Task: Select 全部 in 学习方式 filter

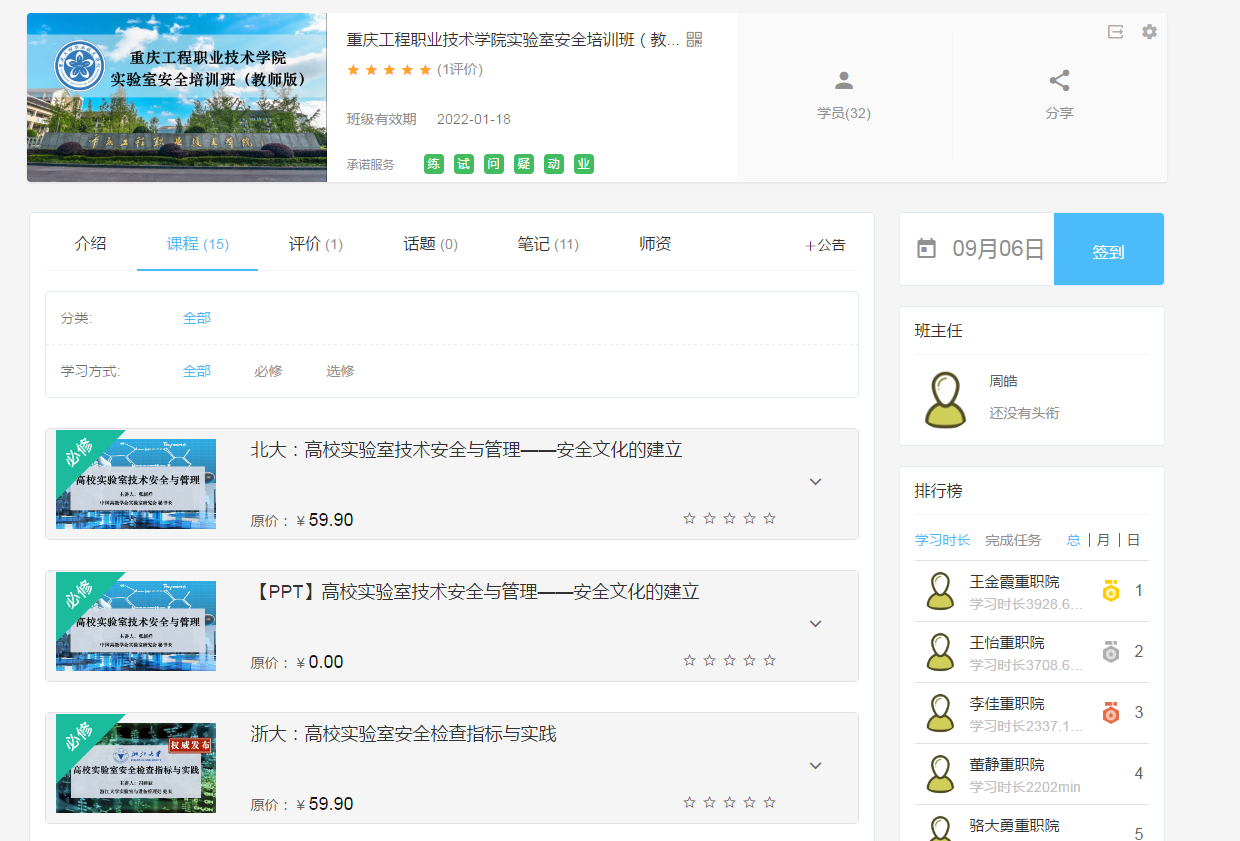Action: pos(197,371)
